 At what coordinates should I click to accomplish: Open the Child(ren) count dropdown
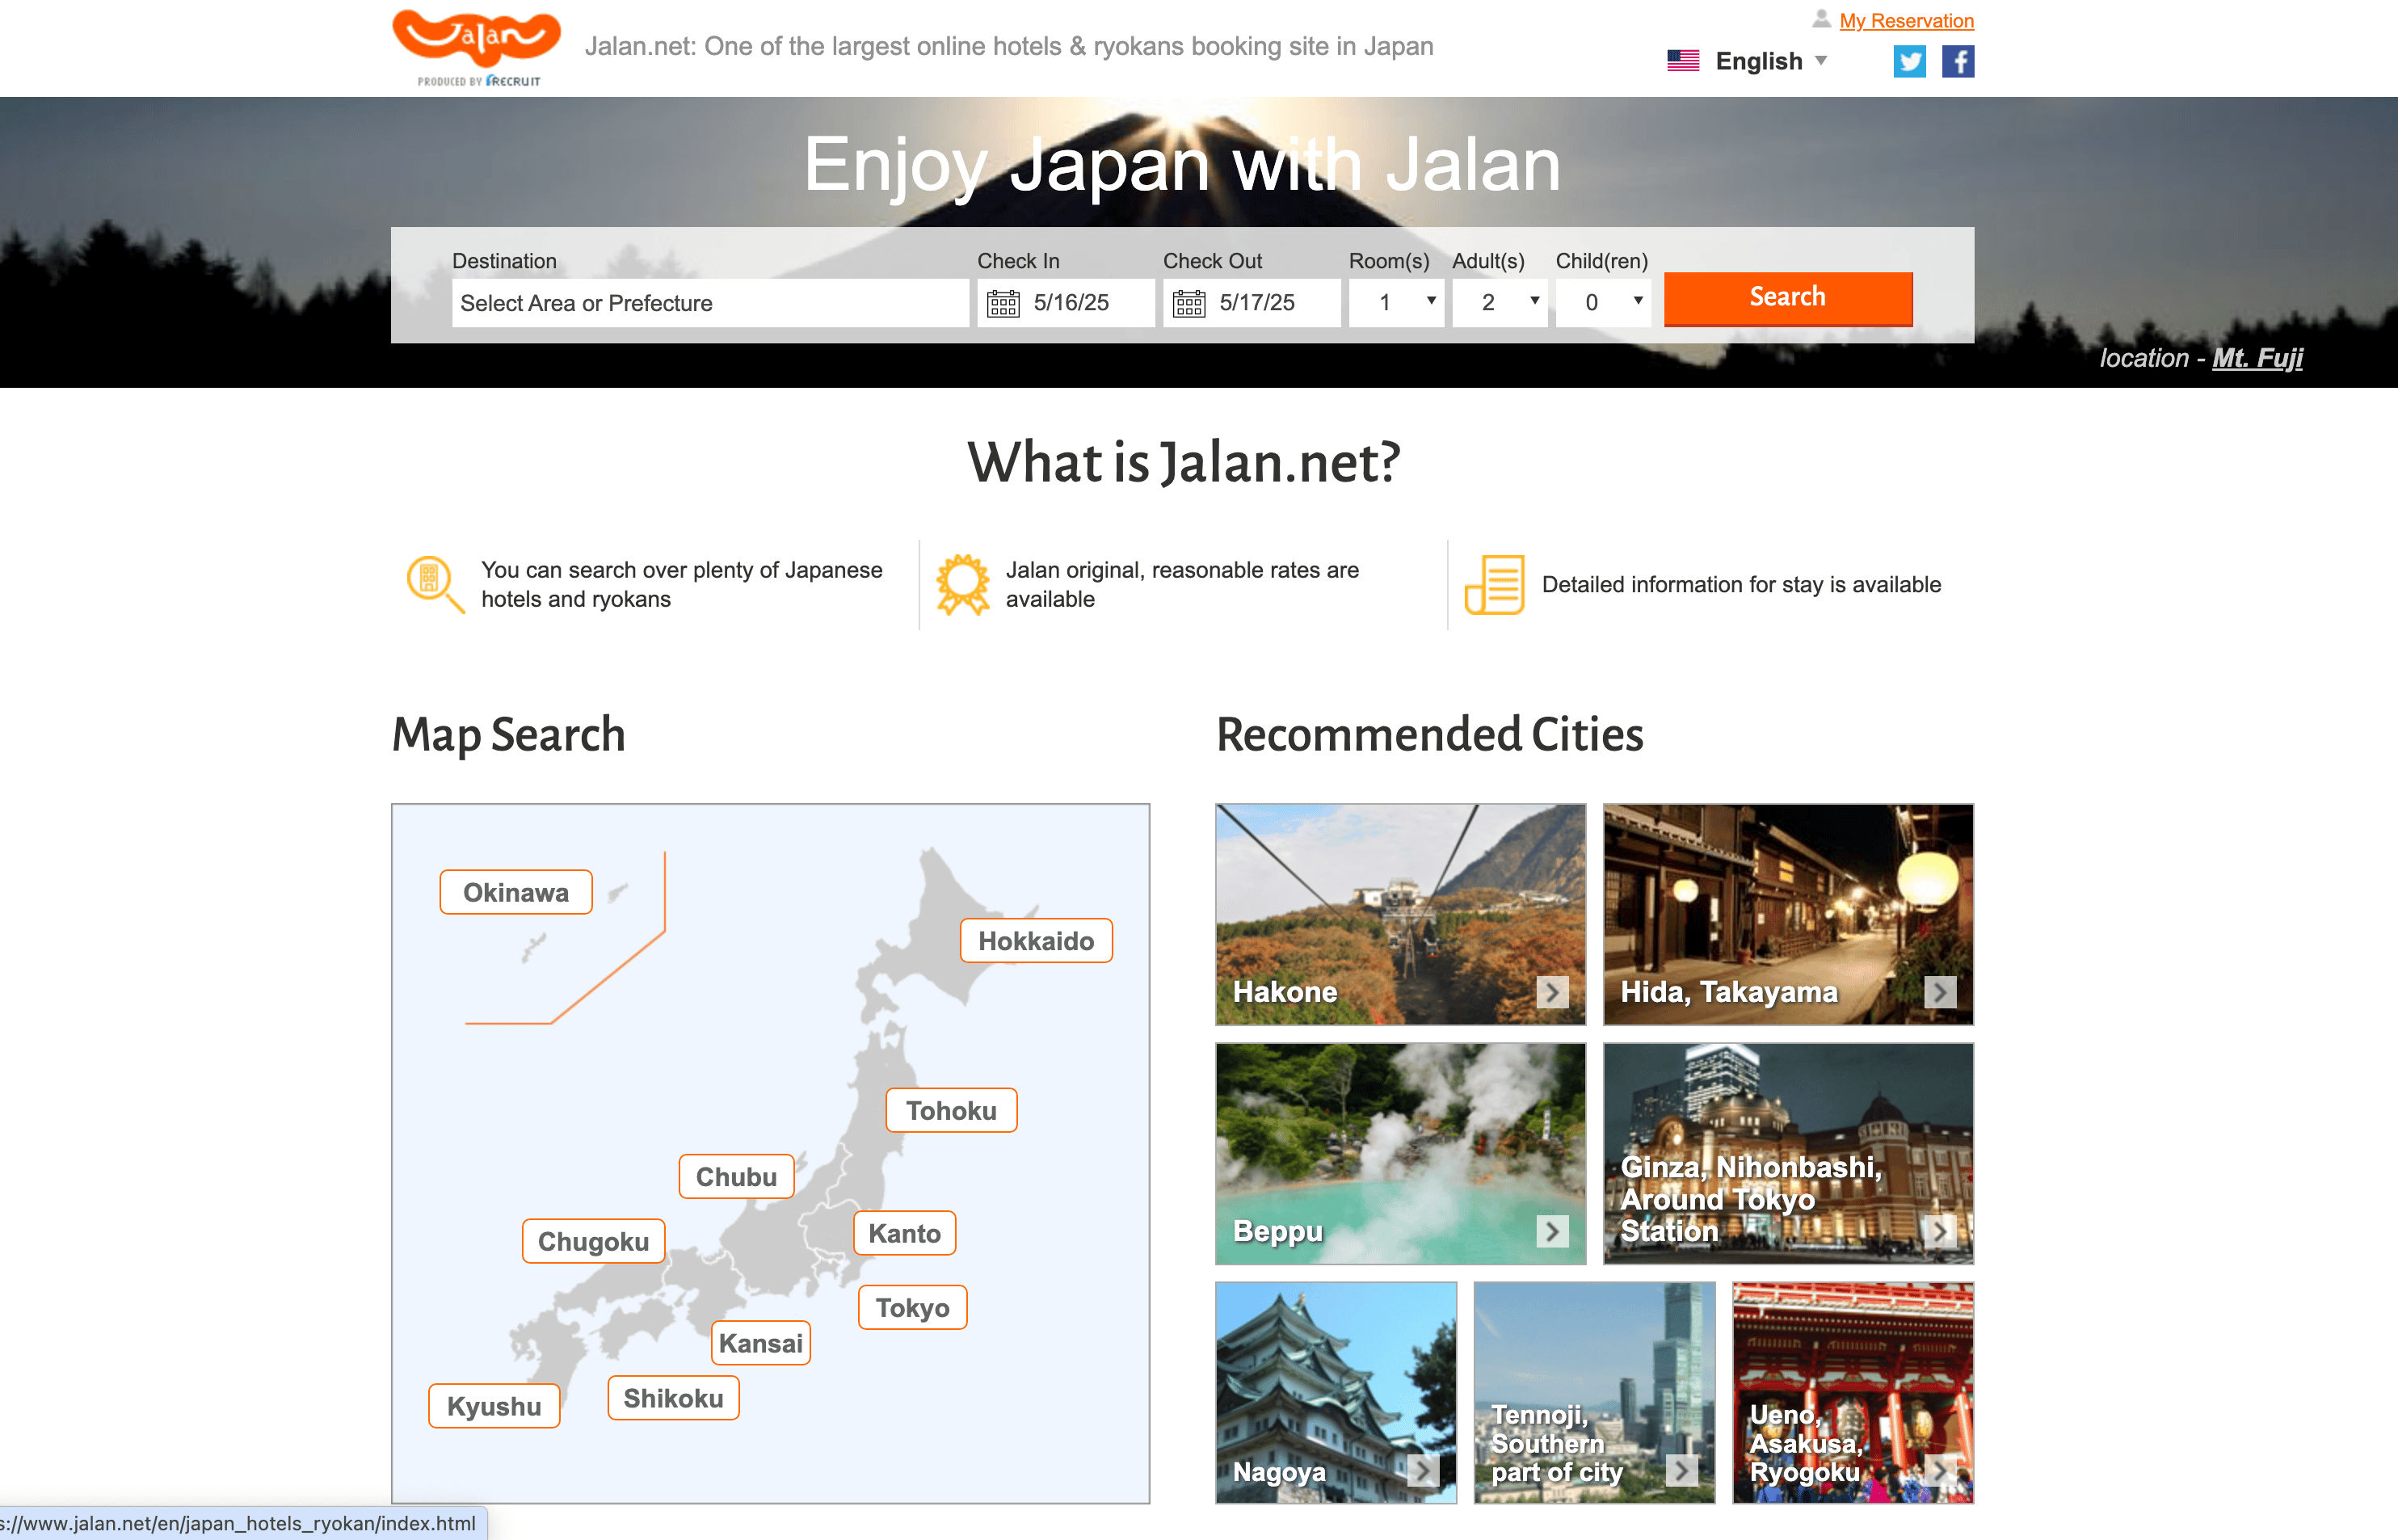coord(1603,302)
